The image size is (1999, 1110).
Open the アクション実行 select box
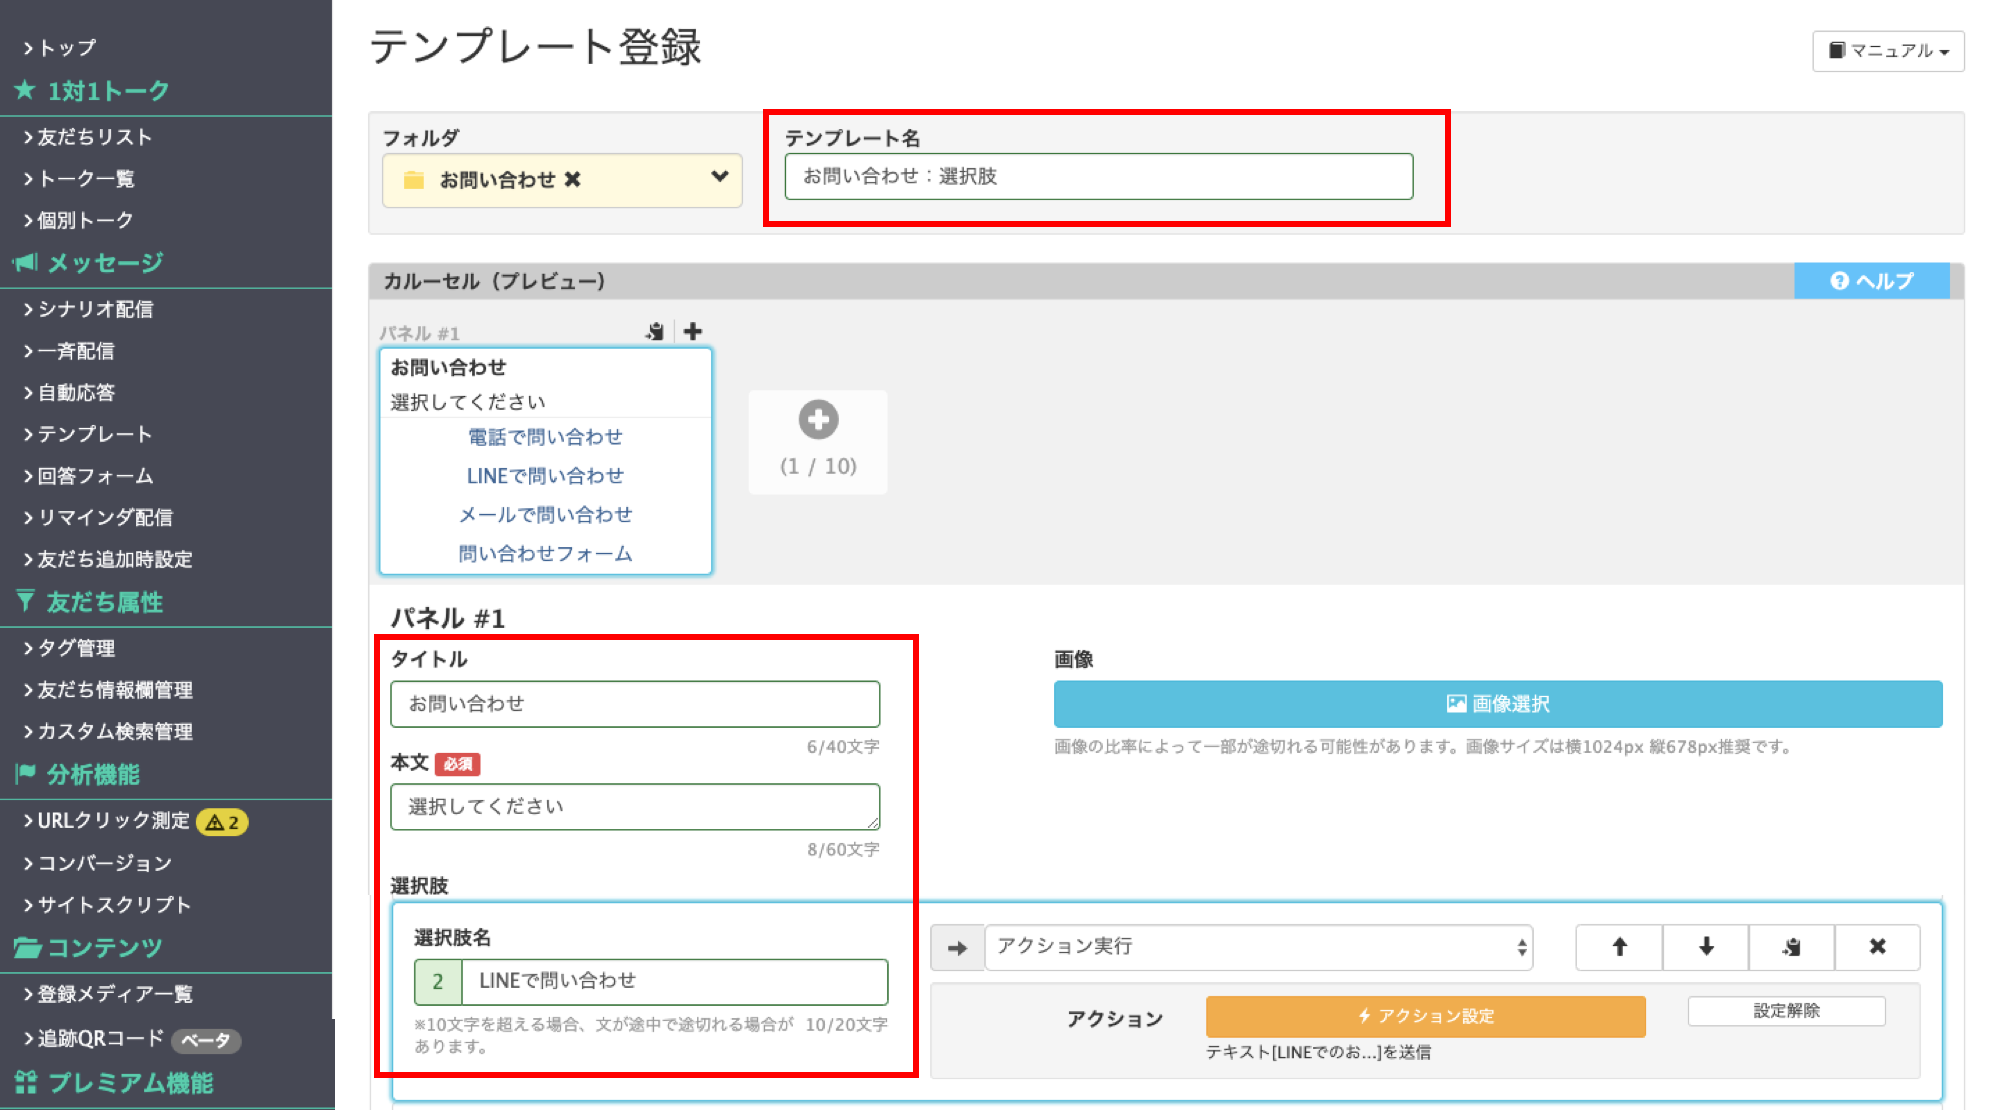1259,947
